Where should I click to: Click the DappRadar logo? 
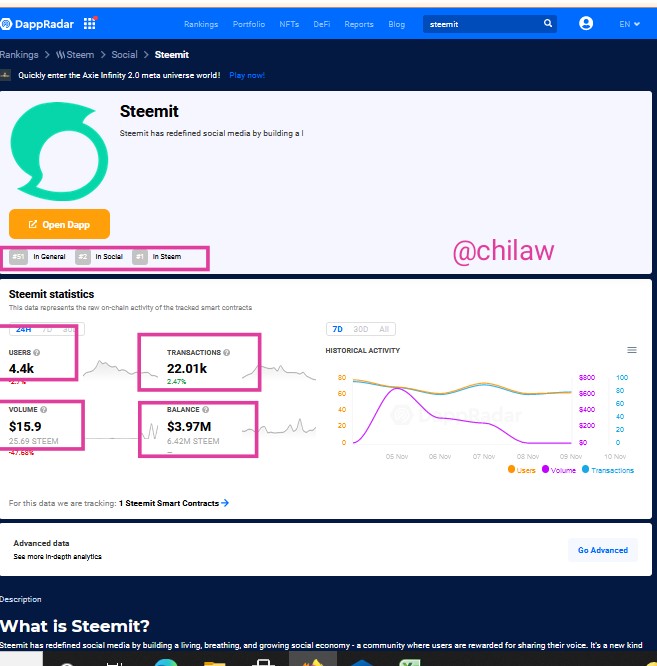point(37,24)
